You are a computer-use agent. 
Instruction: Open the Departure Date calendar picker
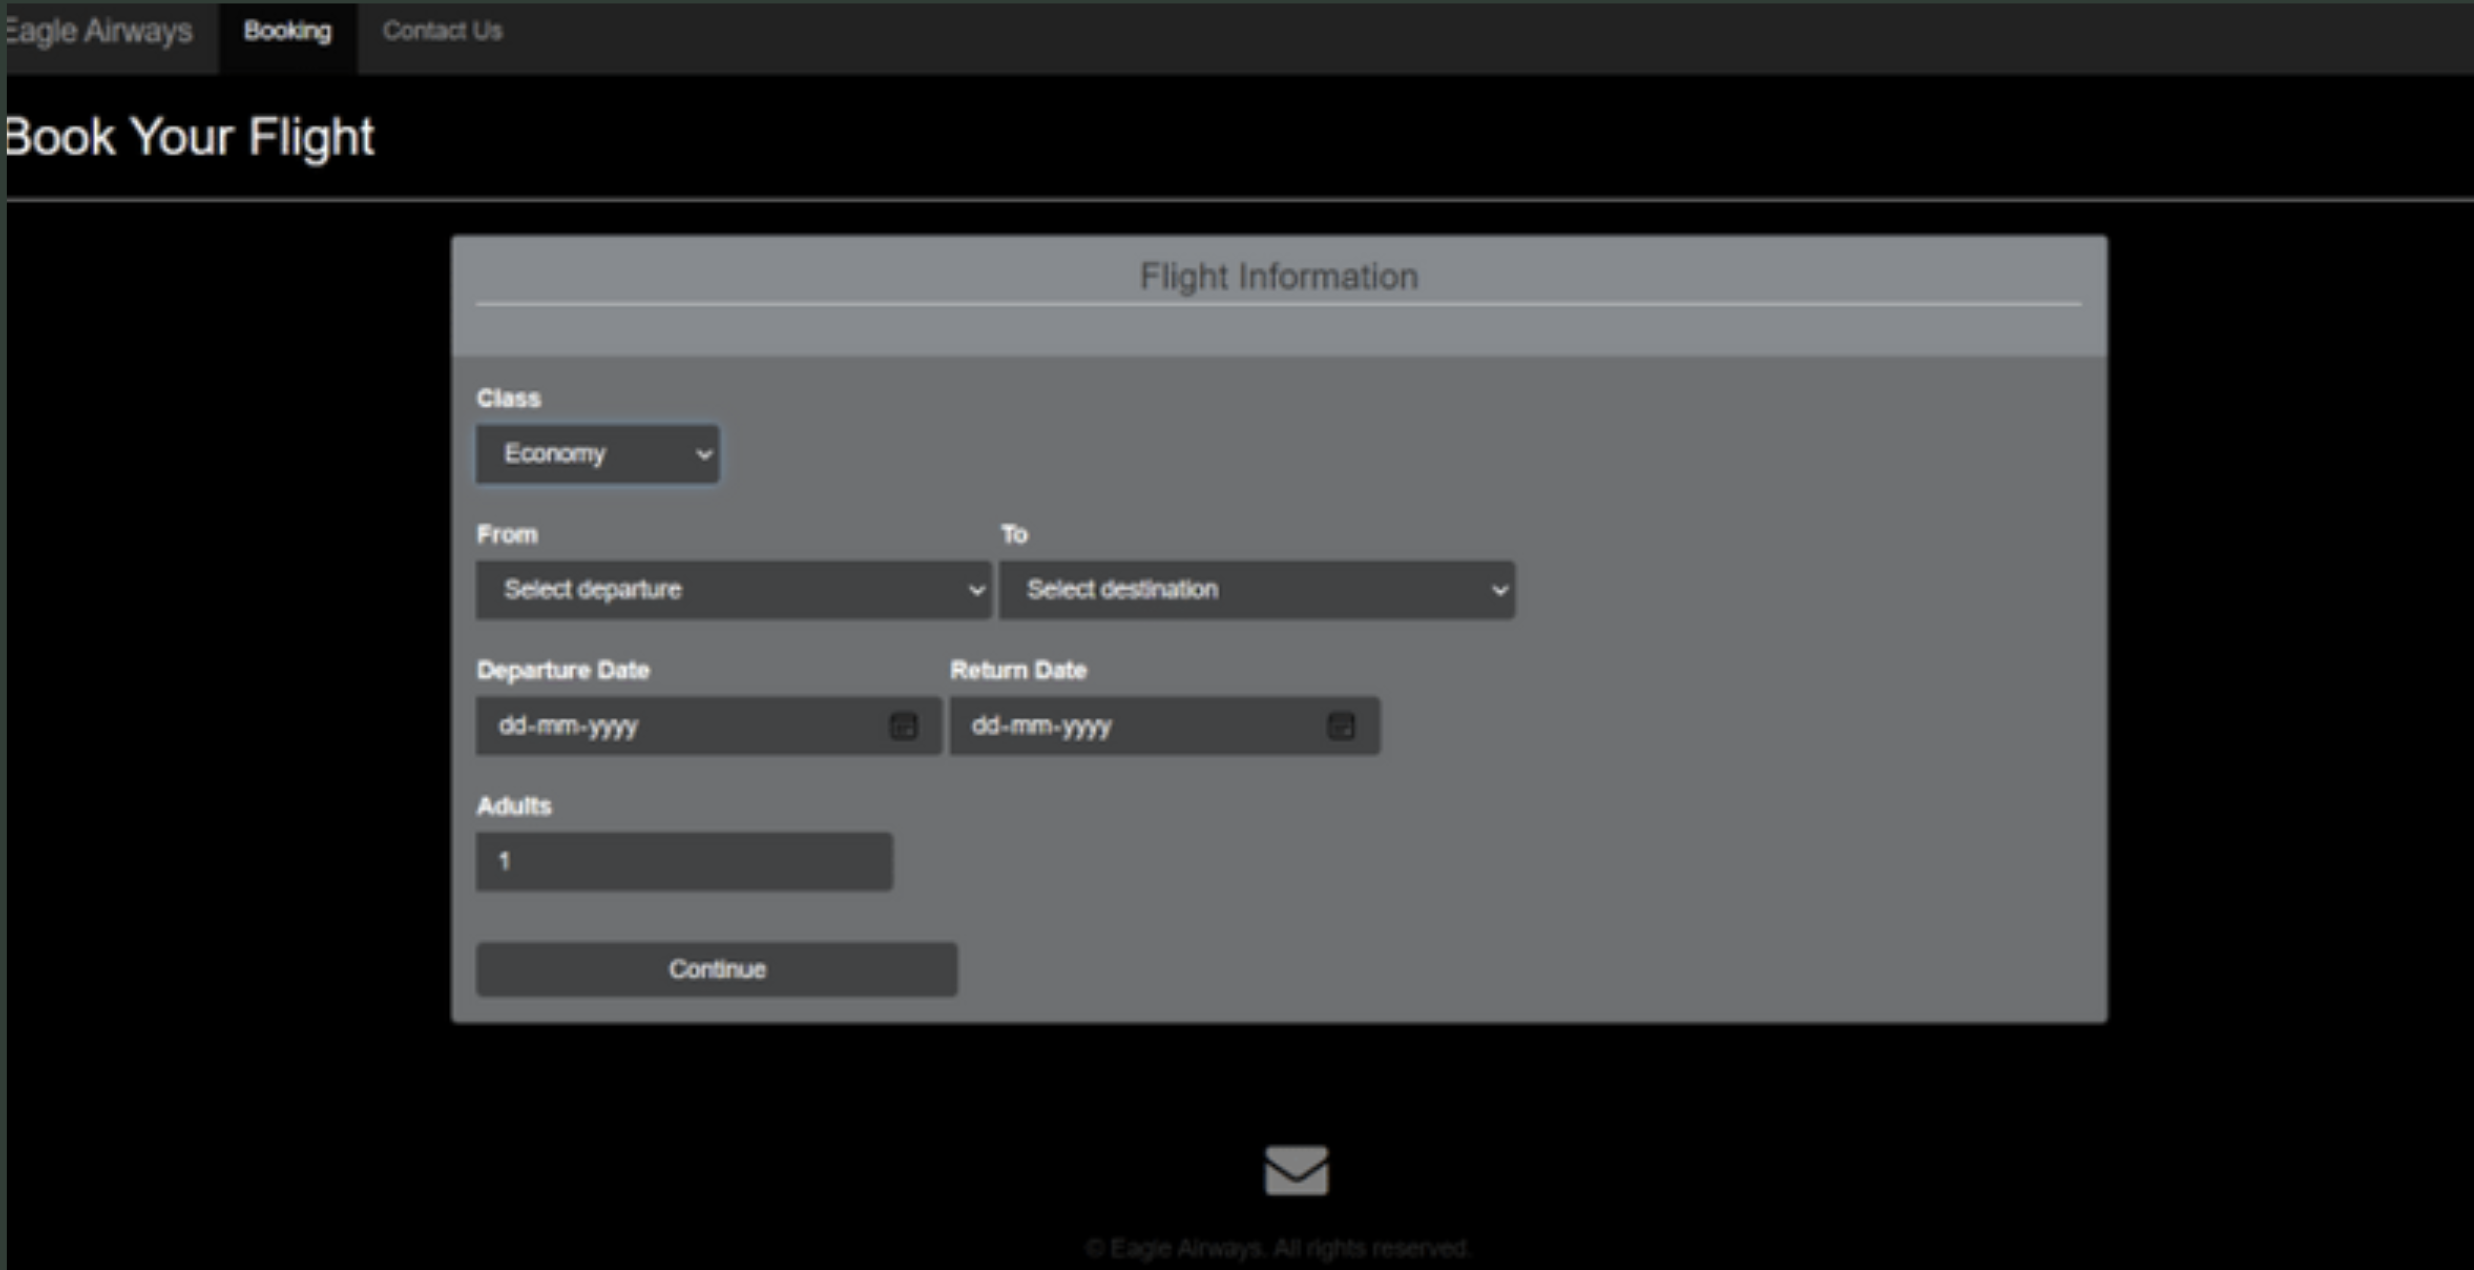pos(901,726)
